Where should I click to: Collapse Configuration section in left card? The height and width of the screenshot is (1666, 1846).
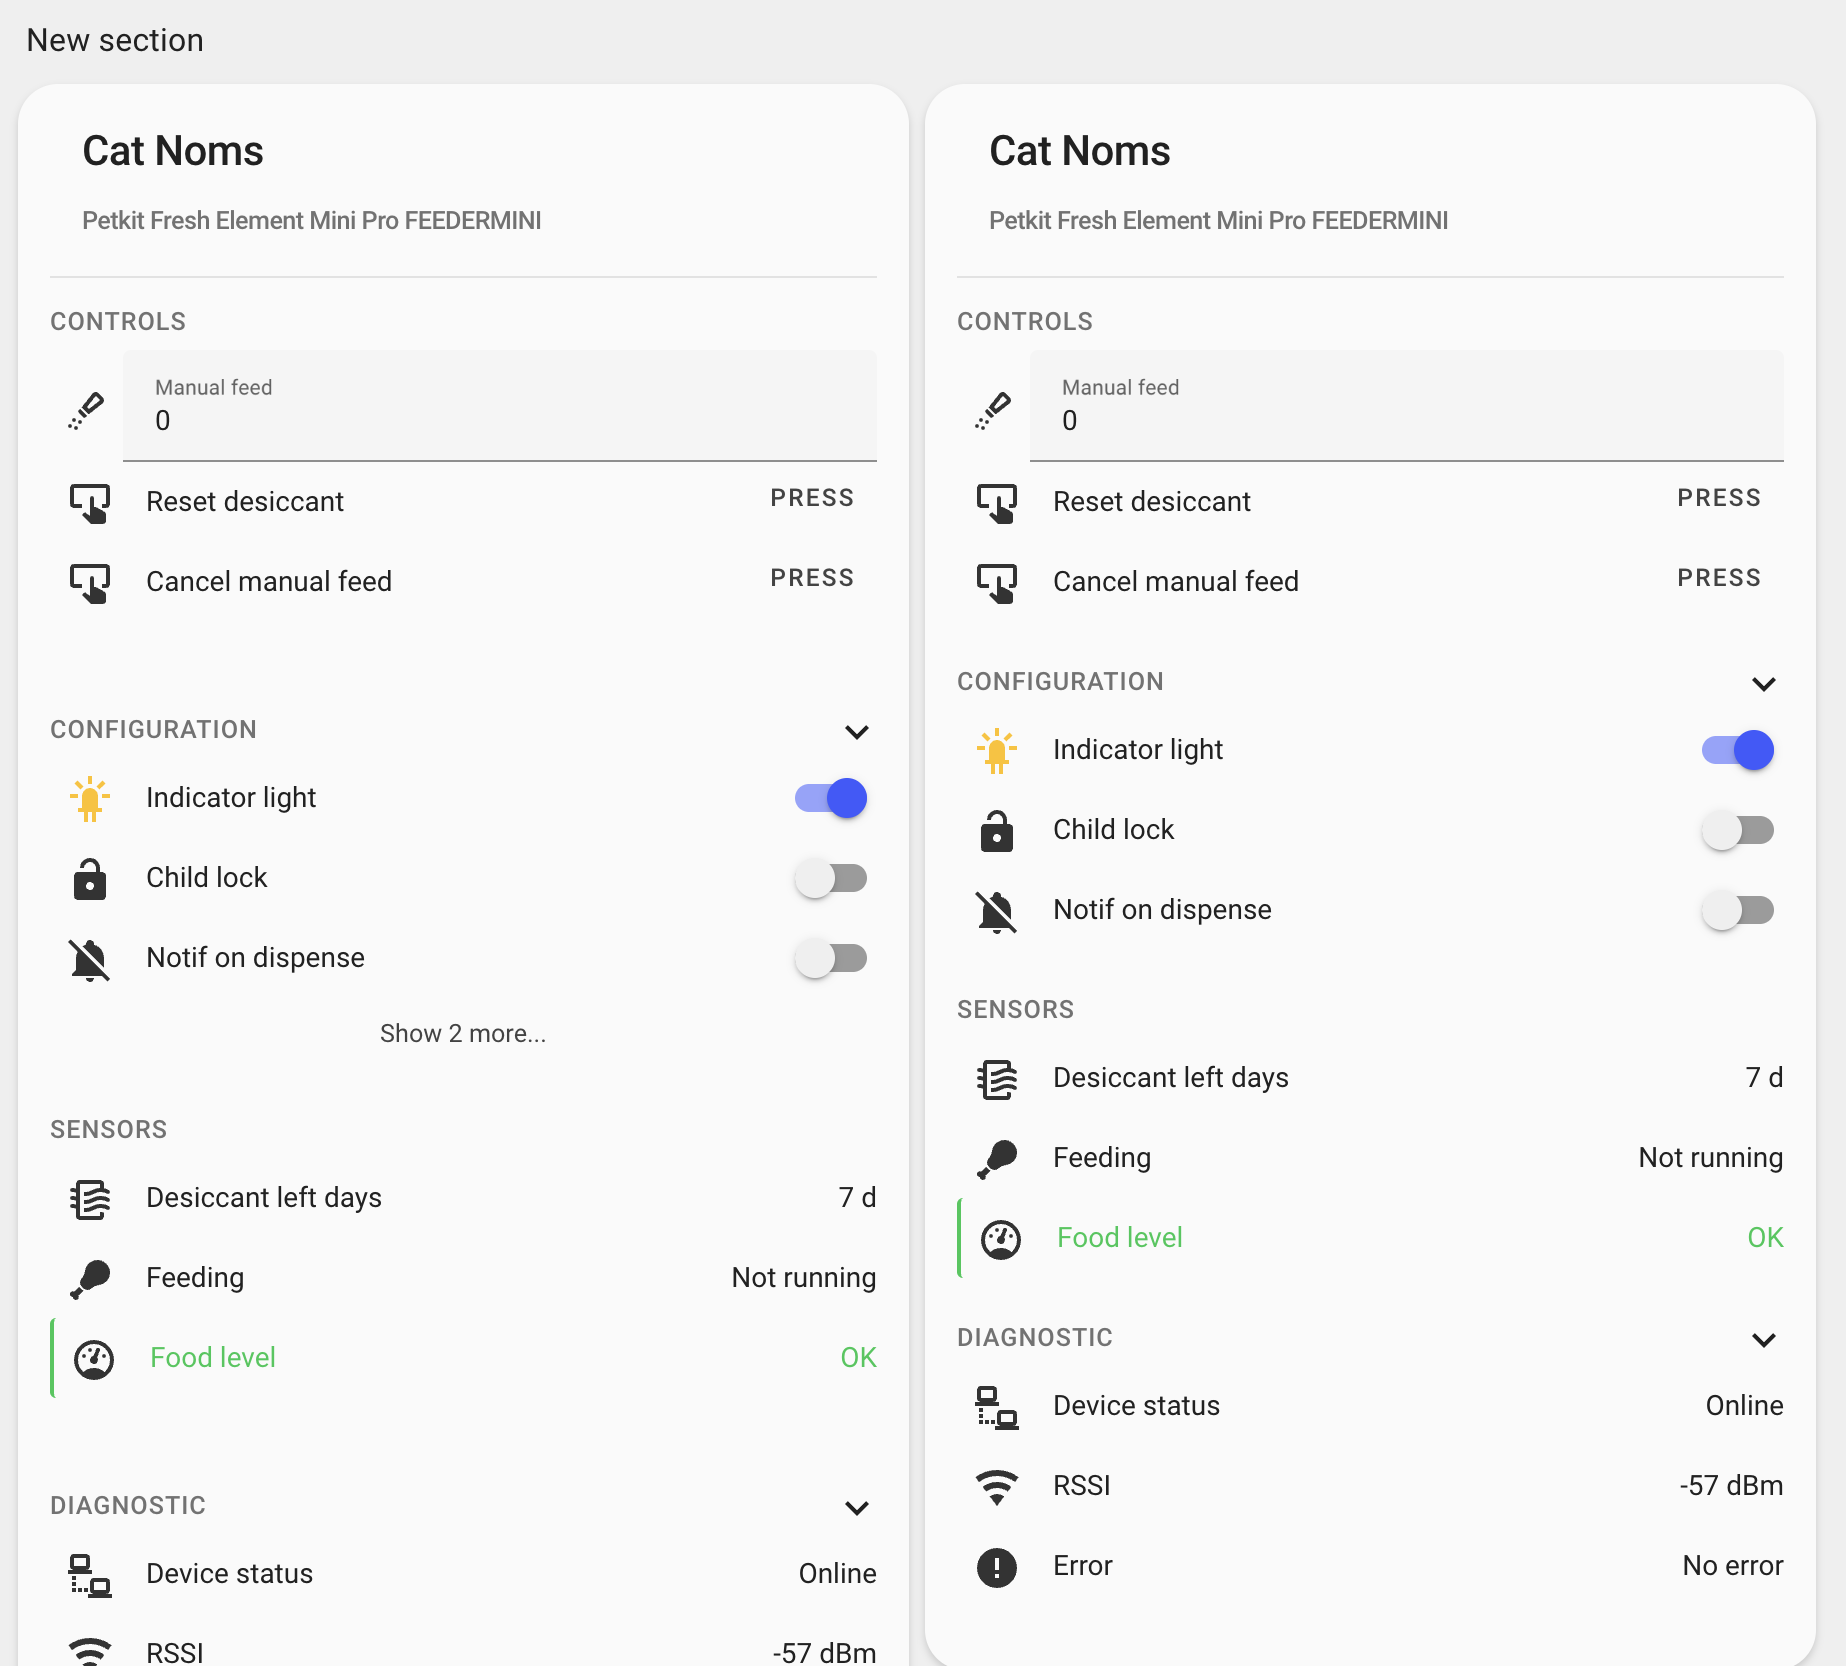pos(857,731)
